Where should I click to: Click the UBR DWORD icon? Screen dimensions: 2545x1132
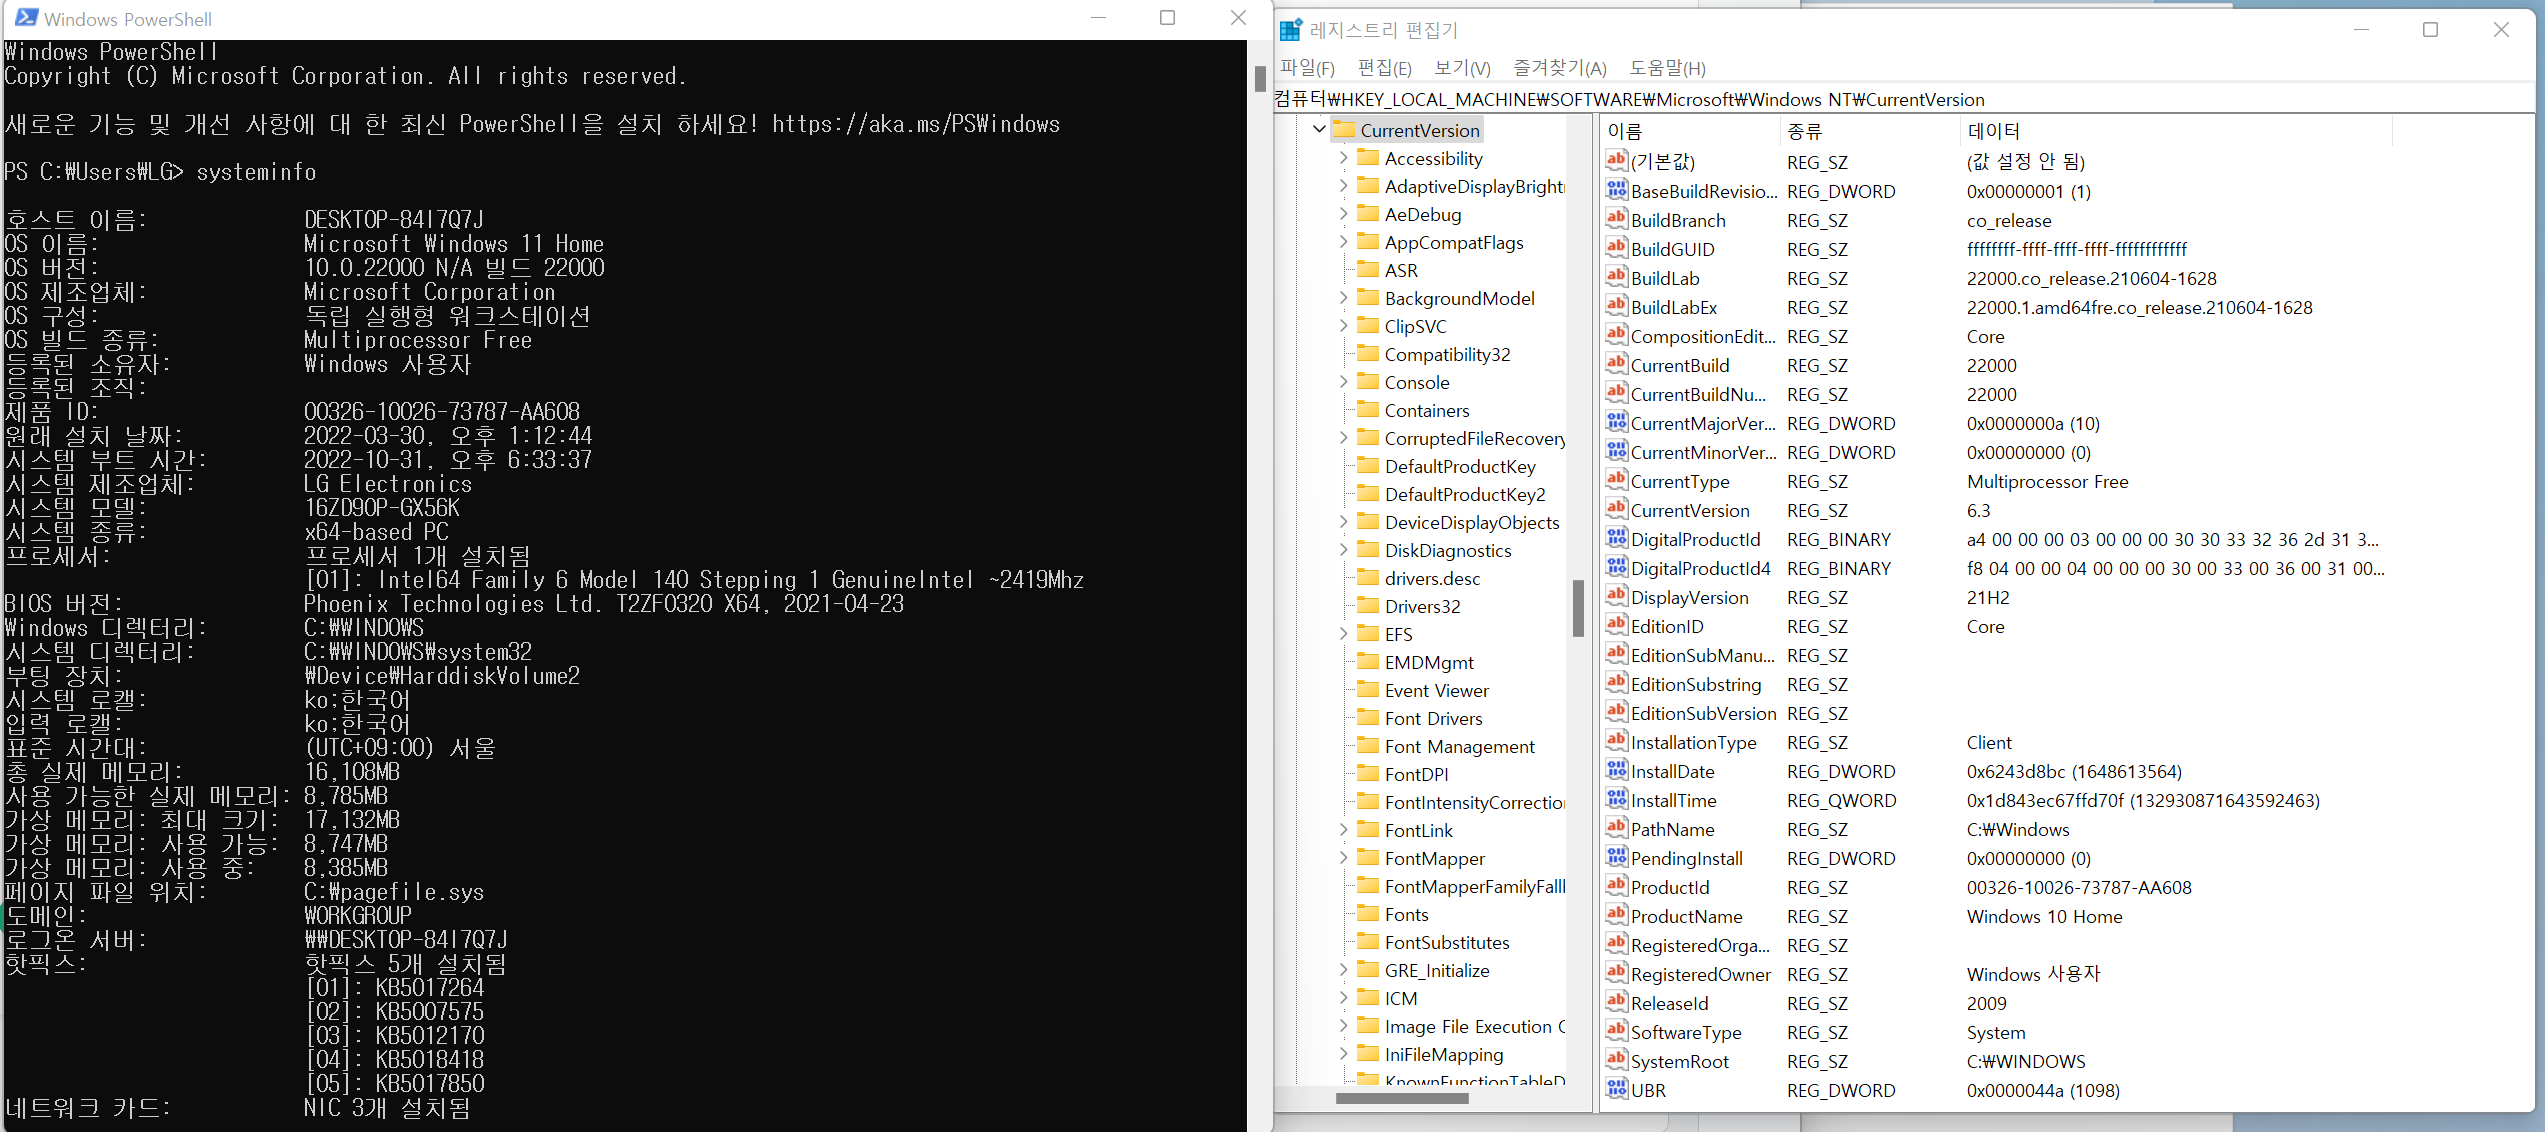tap(1616, 1089)
